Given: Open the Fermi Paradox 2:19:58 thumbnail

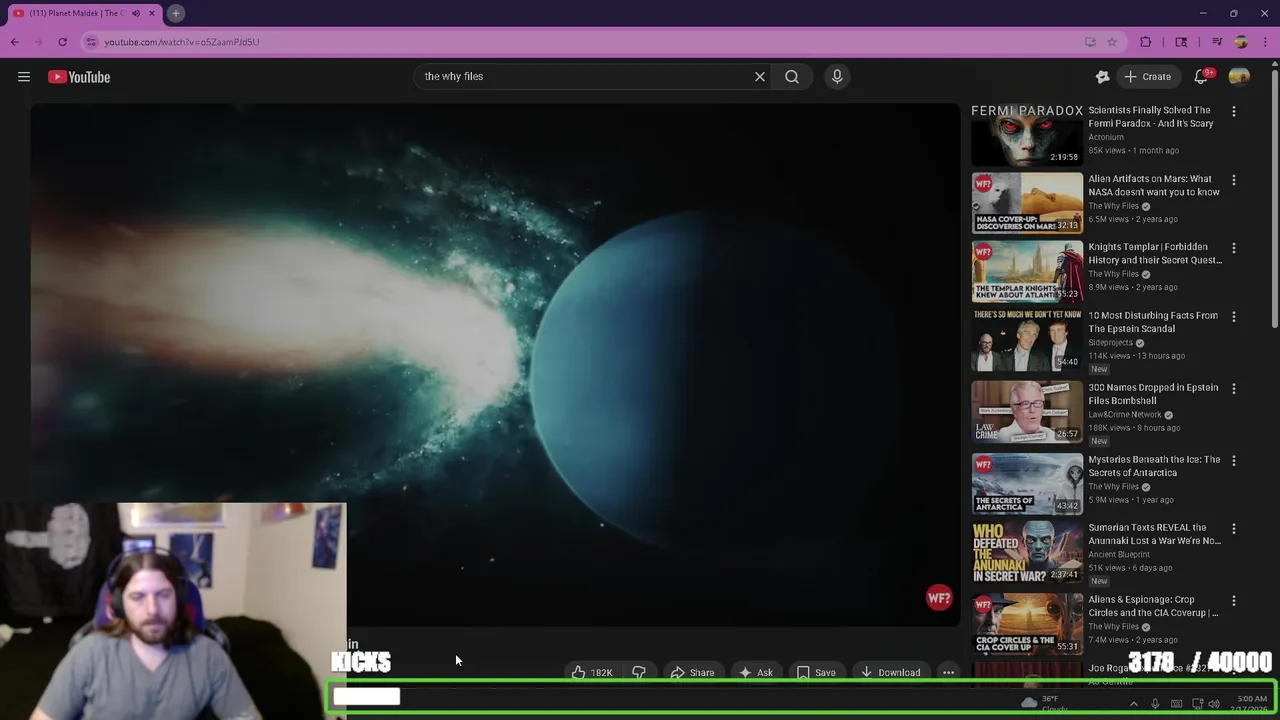Looking at the screenshot, I should coord(1027,135).
